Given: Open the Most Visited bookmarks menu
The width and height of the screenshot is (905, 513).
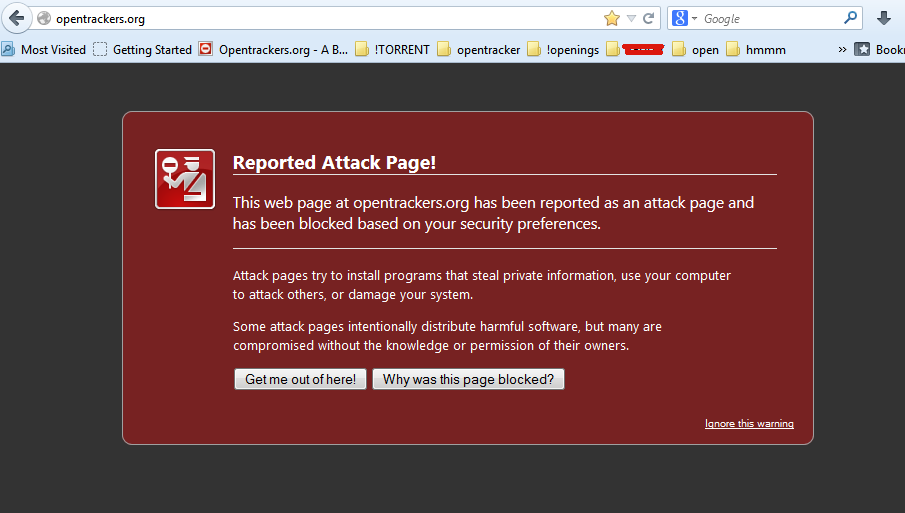Looking at the screenshot, I should click(x=44, y=50).
